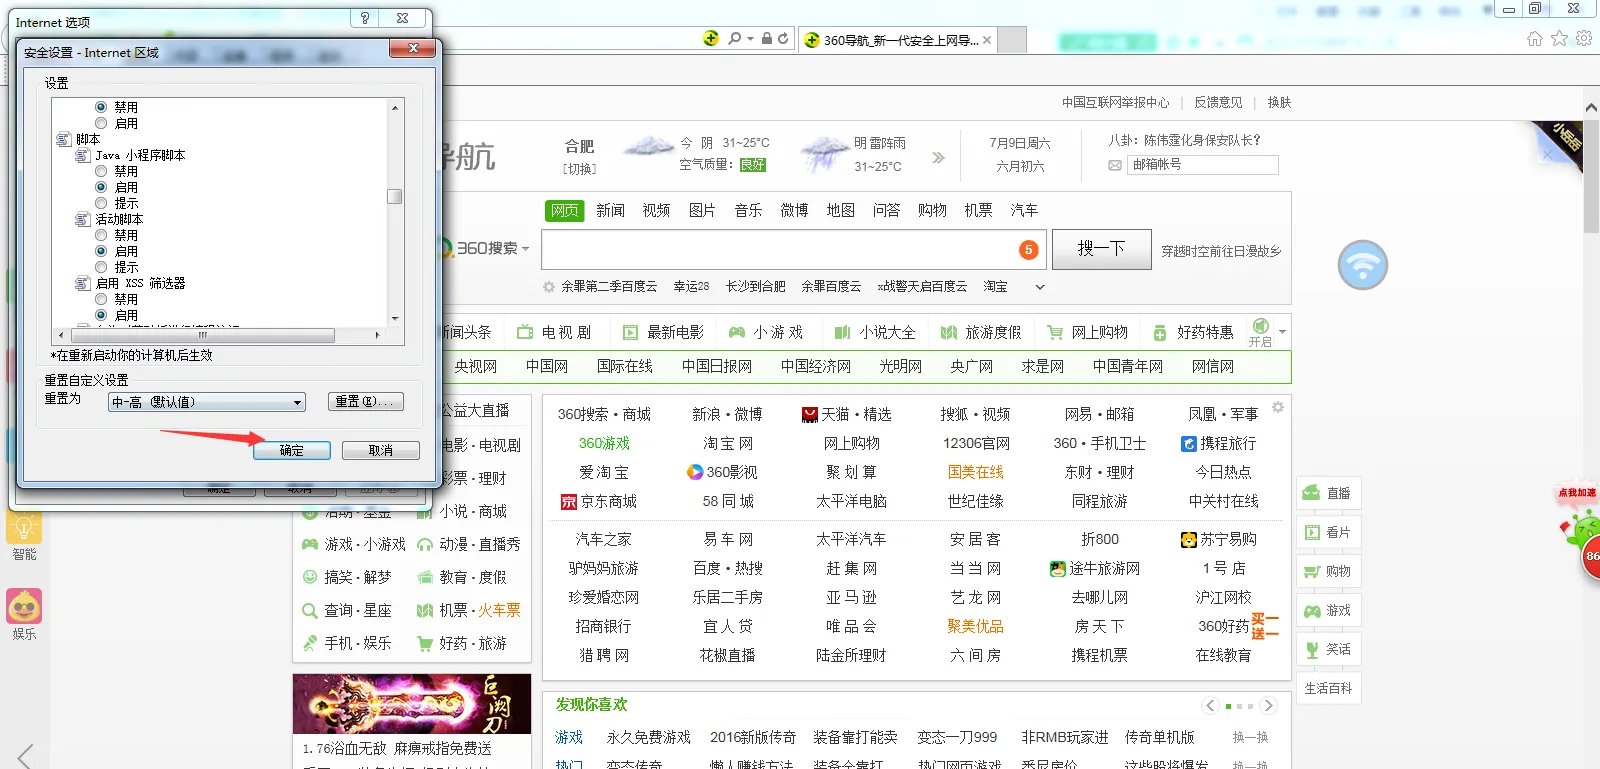Click the help question mark in Internet 选项
1600x769 pixels.
tap(365, 18)
